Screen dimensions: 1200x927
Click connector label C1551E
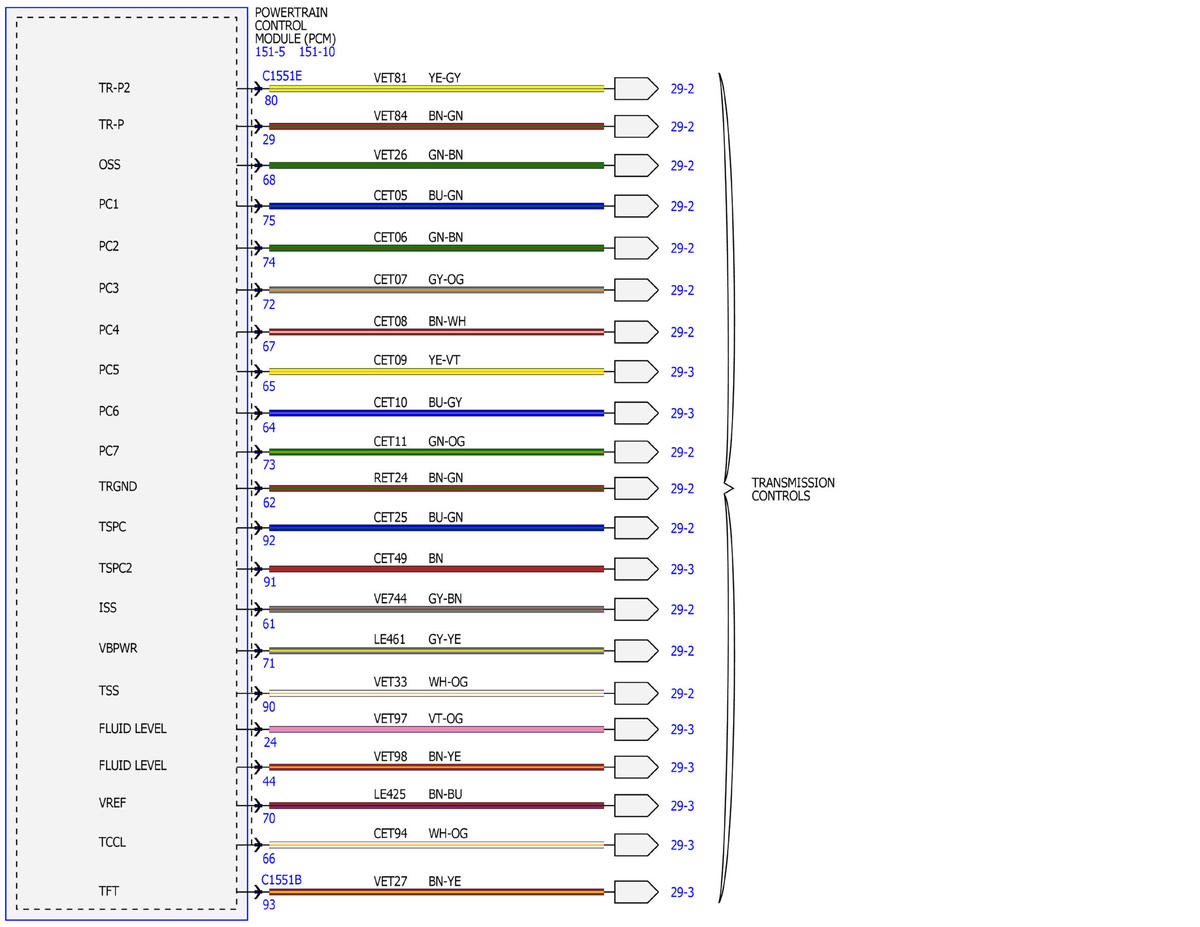coord(282,75)
